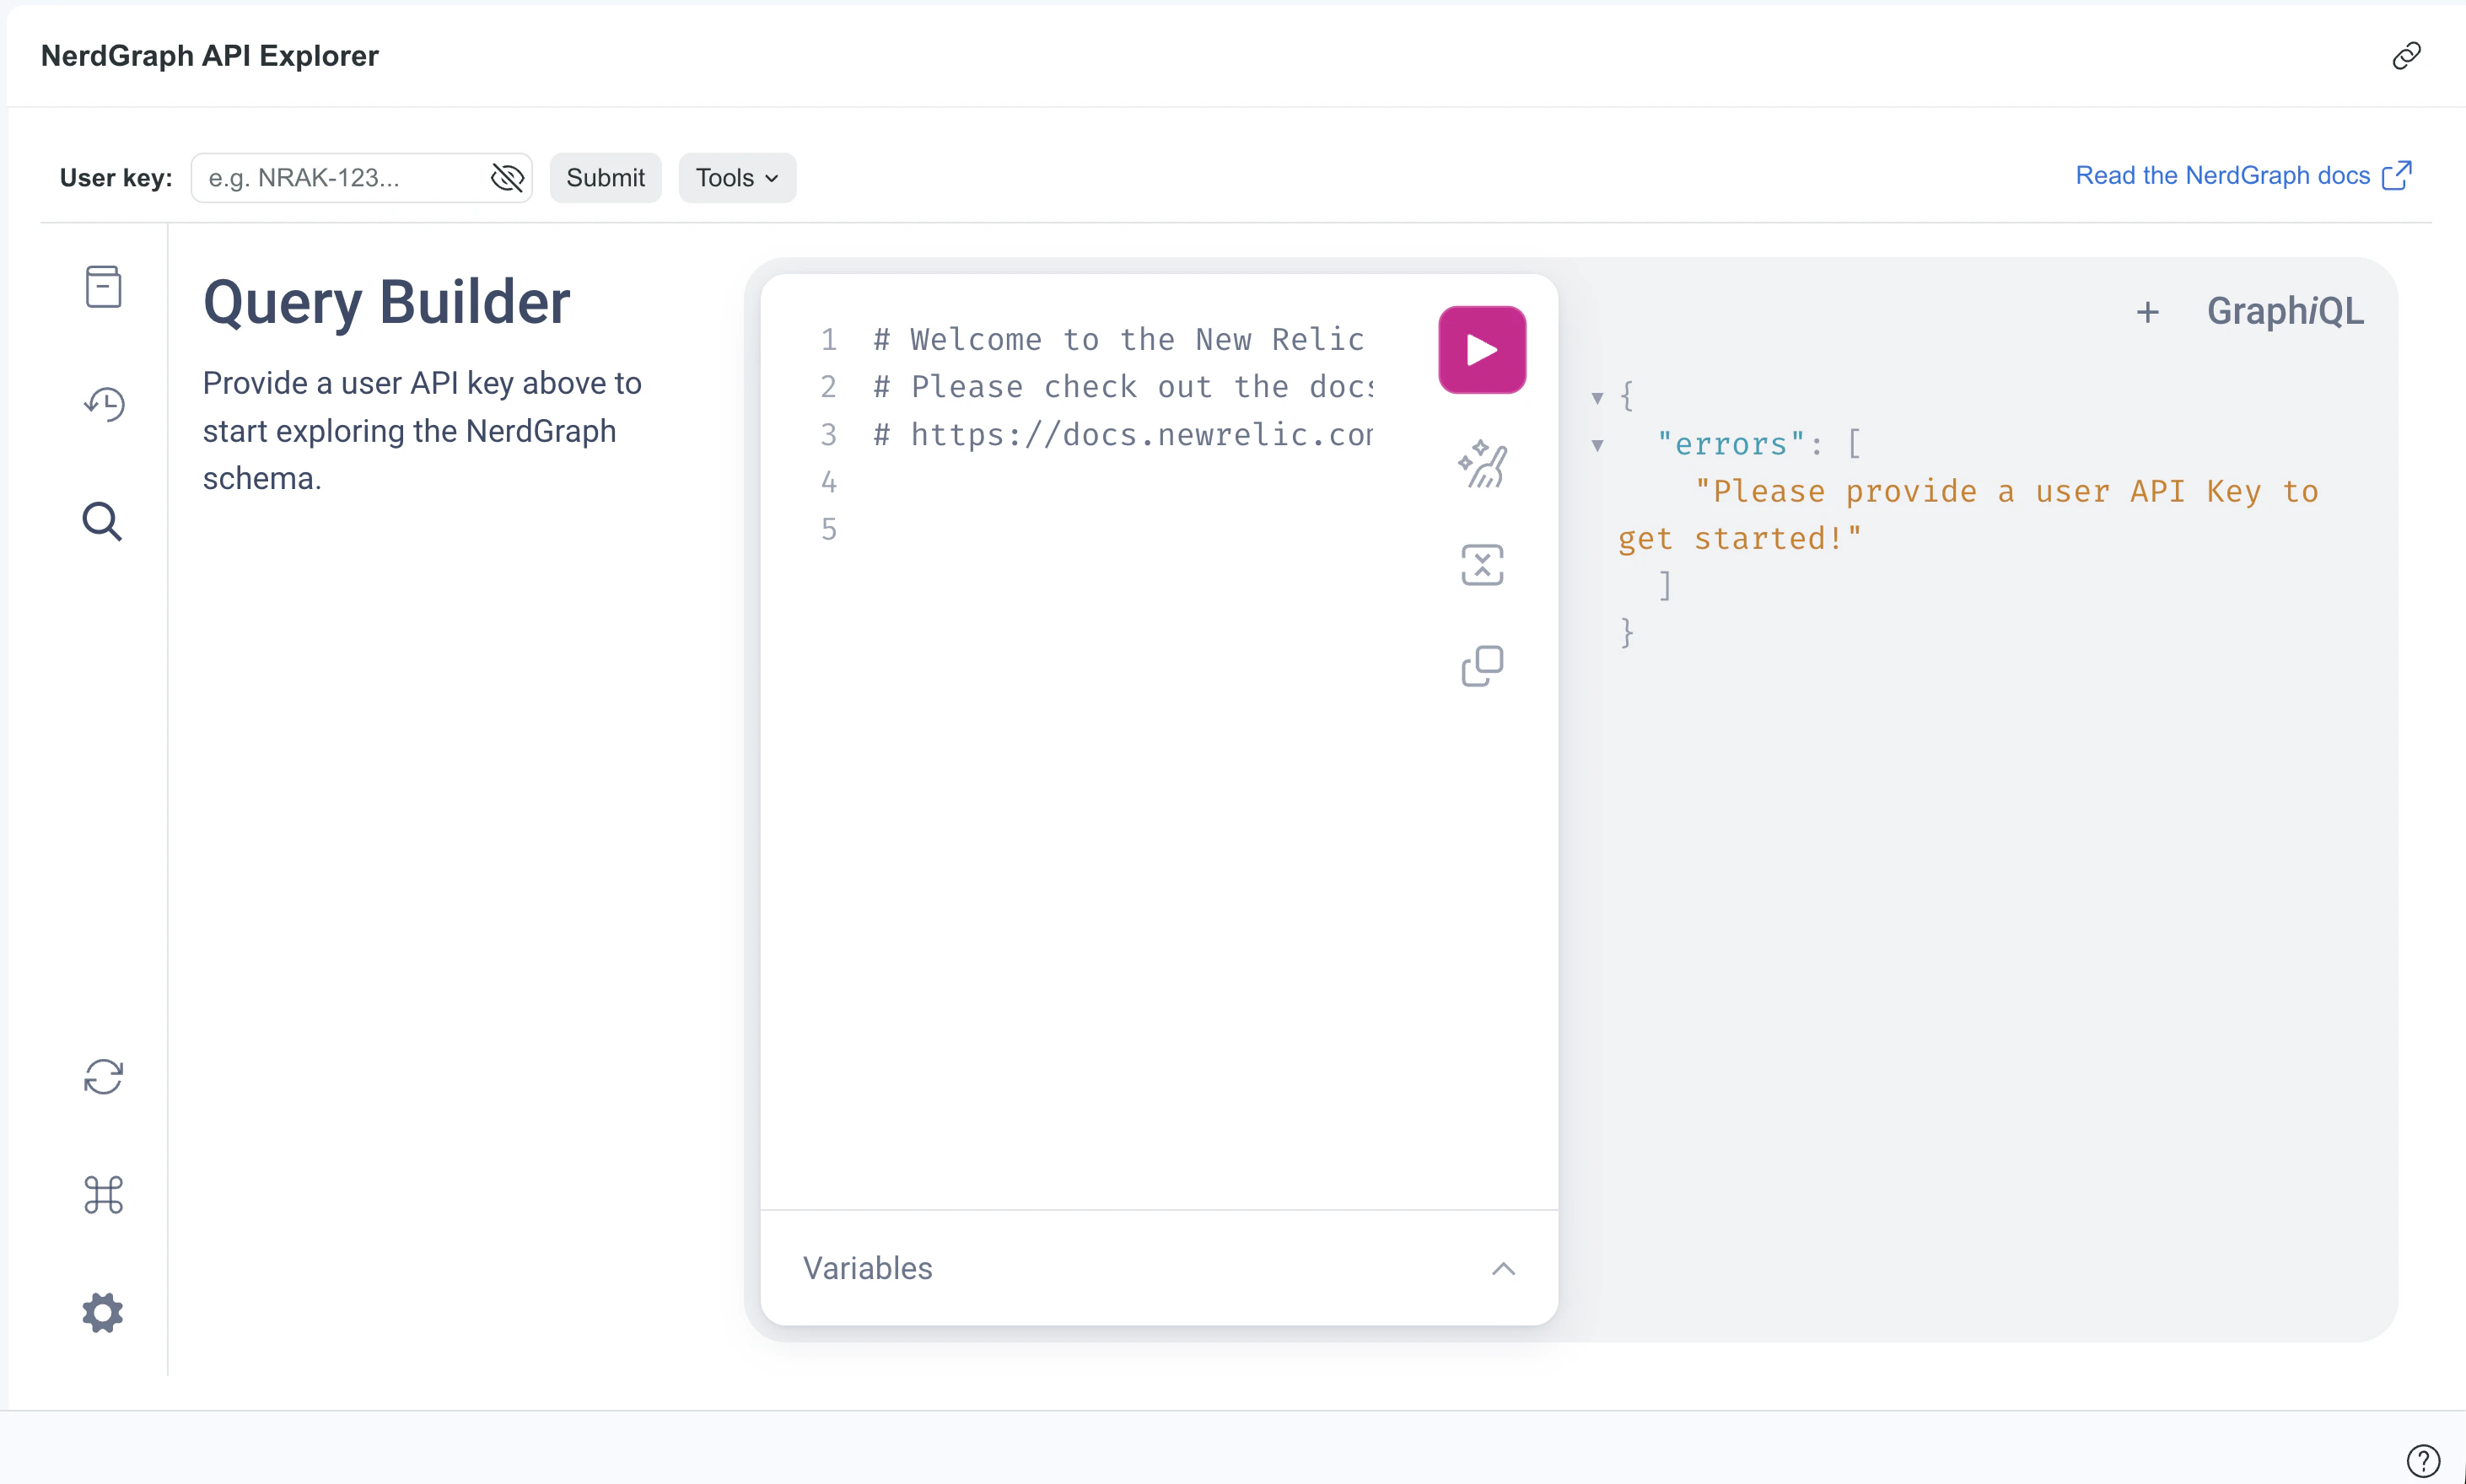This screenshot has width=2466, height=1484.
Task: Open the settings gear dialog
Action: tap(102, 1312)
